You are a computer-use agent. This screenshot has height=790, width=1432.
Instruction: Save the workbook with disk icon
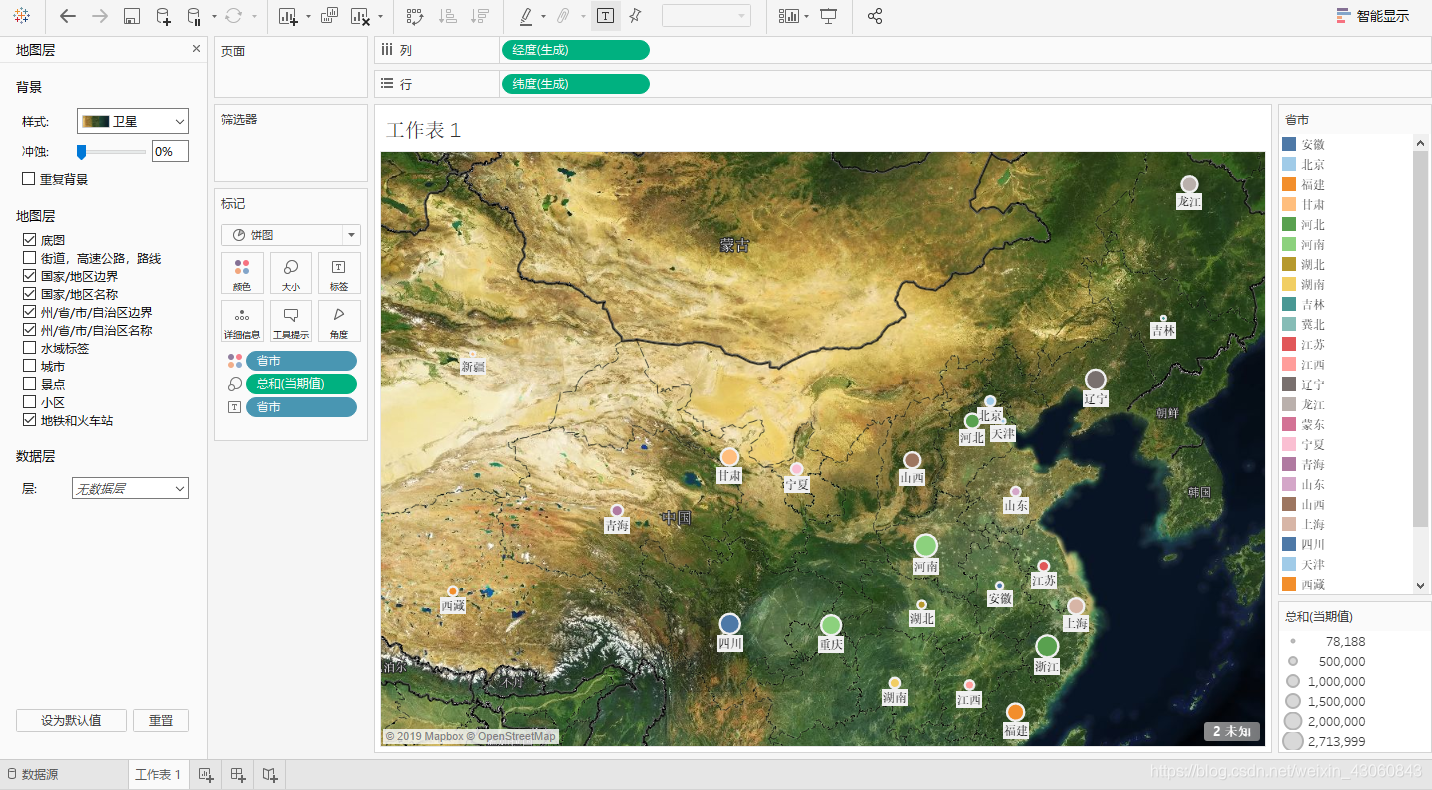coord(132,16)
